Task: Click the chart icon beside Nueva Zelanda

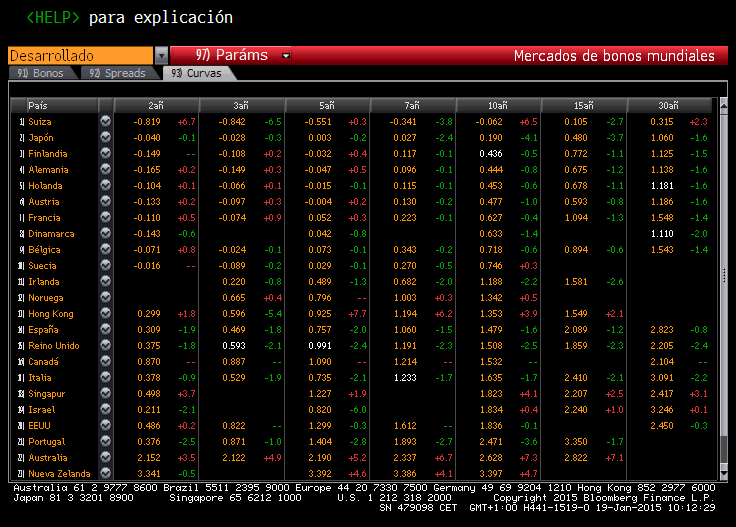Action: (106, 473)
